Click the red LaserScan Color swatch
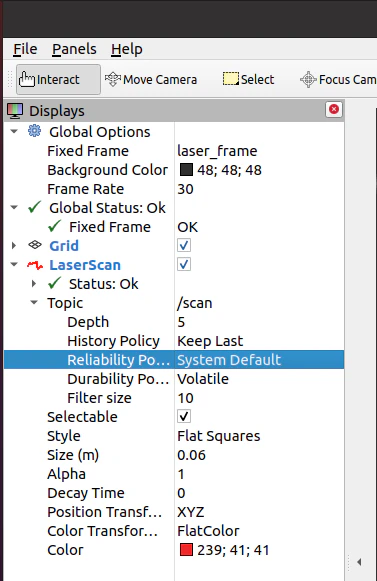 click(186, 550)
